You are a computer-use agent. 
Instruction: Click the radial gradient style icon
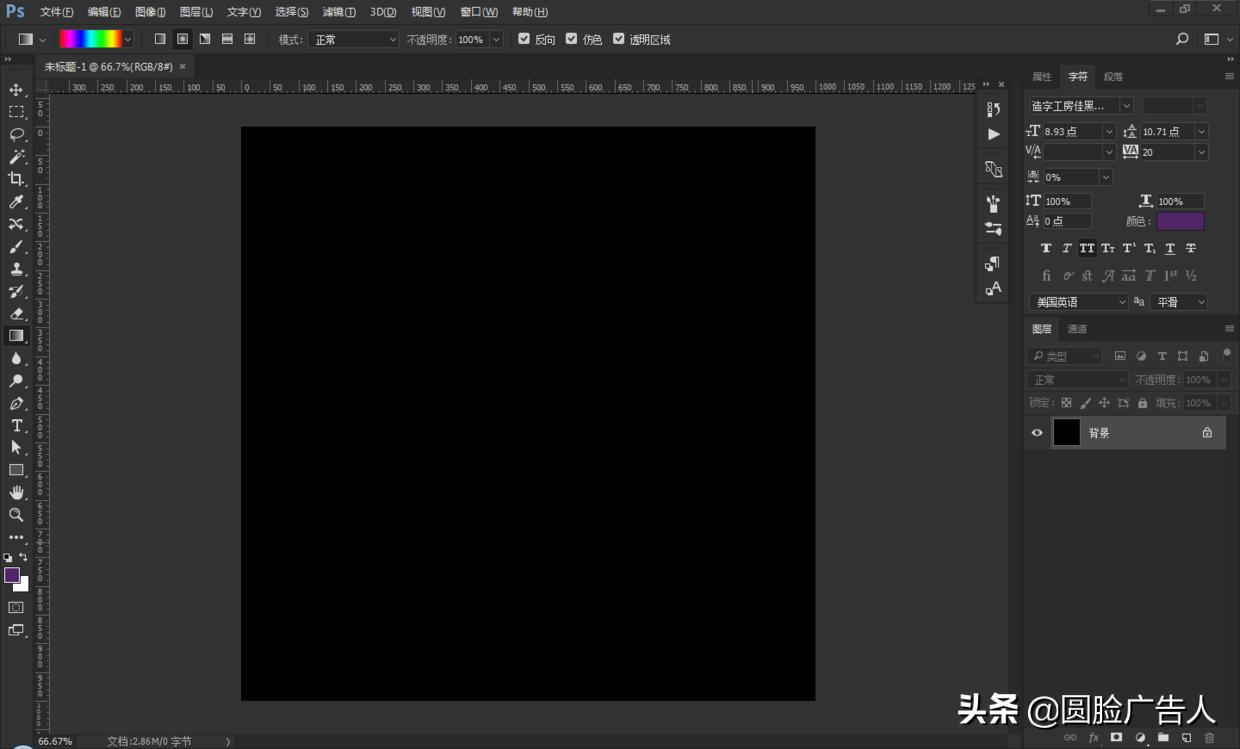point(182,39)
